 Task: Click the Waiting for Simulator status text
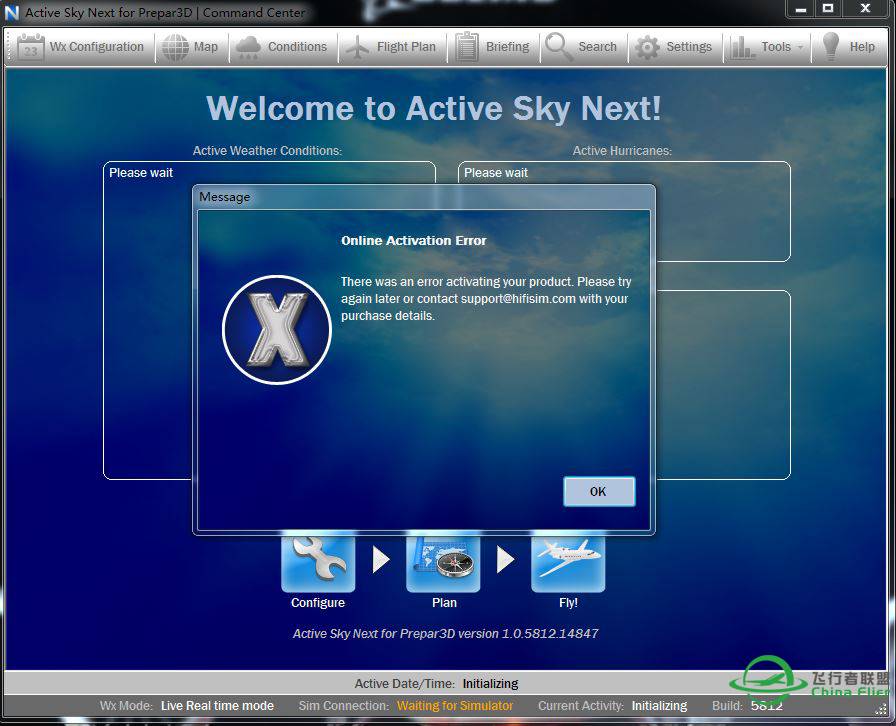coord(455,706)
